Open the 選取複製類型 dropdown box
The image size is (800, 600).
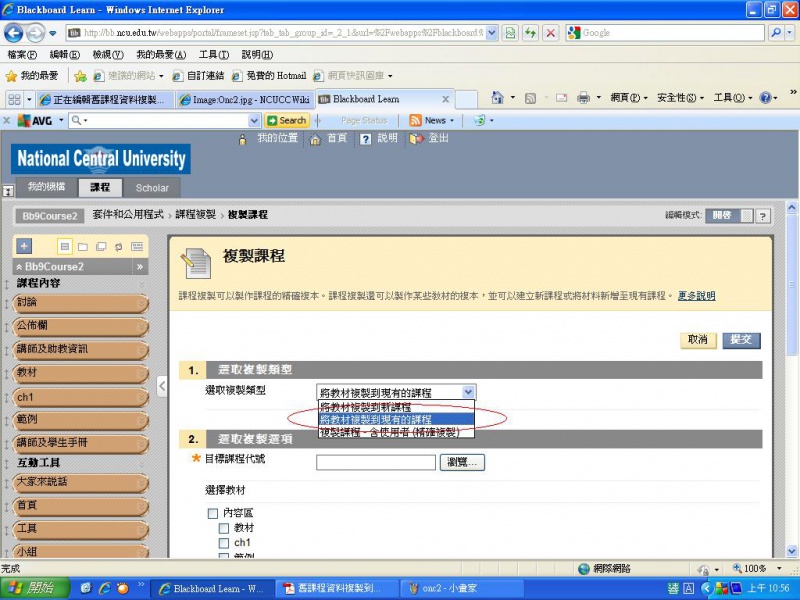(x=395, y=392)
